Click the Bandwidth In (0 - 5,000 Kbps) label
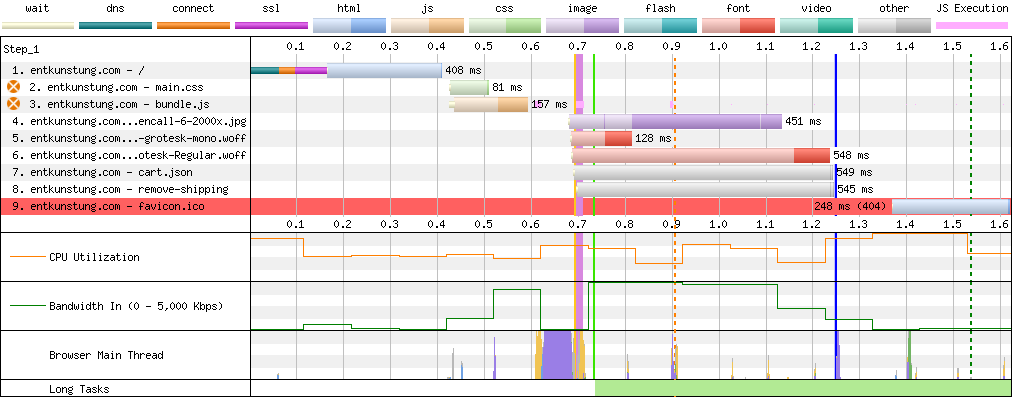 [136, 306]
